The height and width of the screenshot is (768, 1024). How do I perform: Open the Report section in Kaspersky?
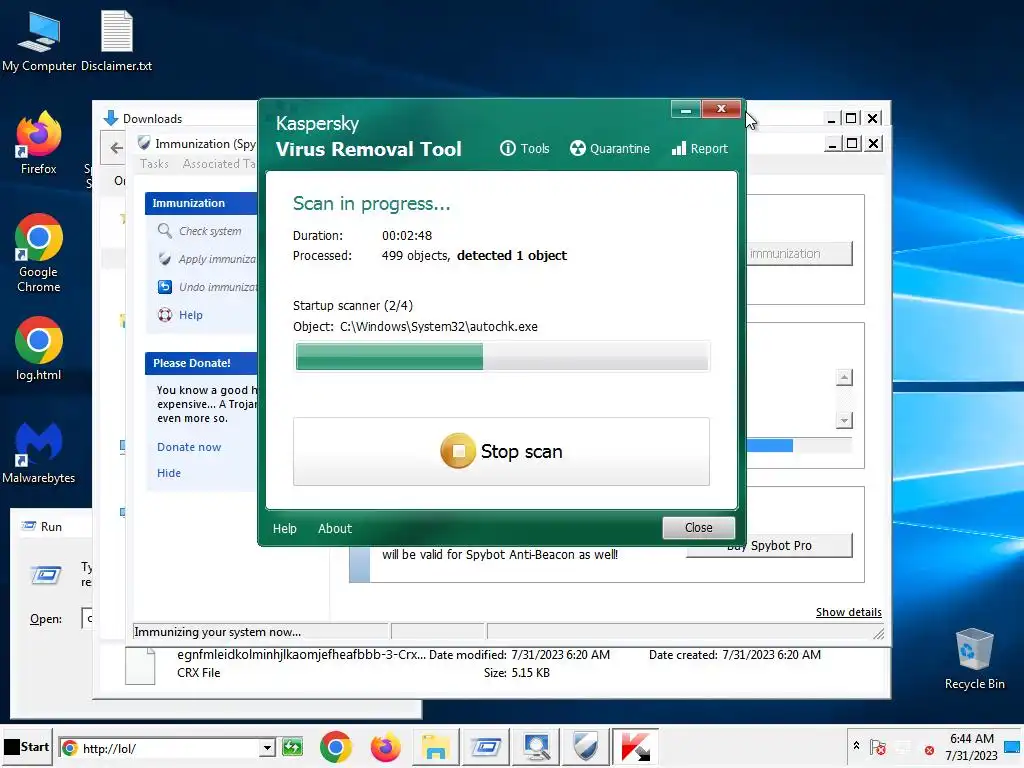(699, 149)
